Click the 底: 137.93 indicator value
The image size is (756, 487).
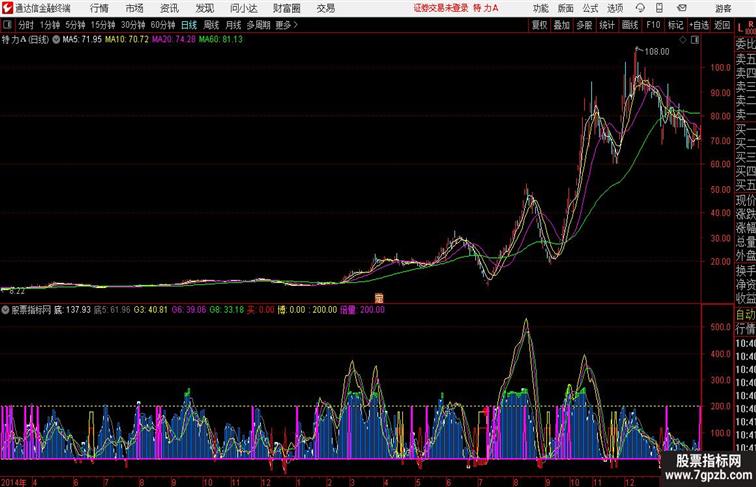click(72, 310)
